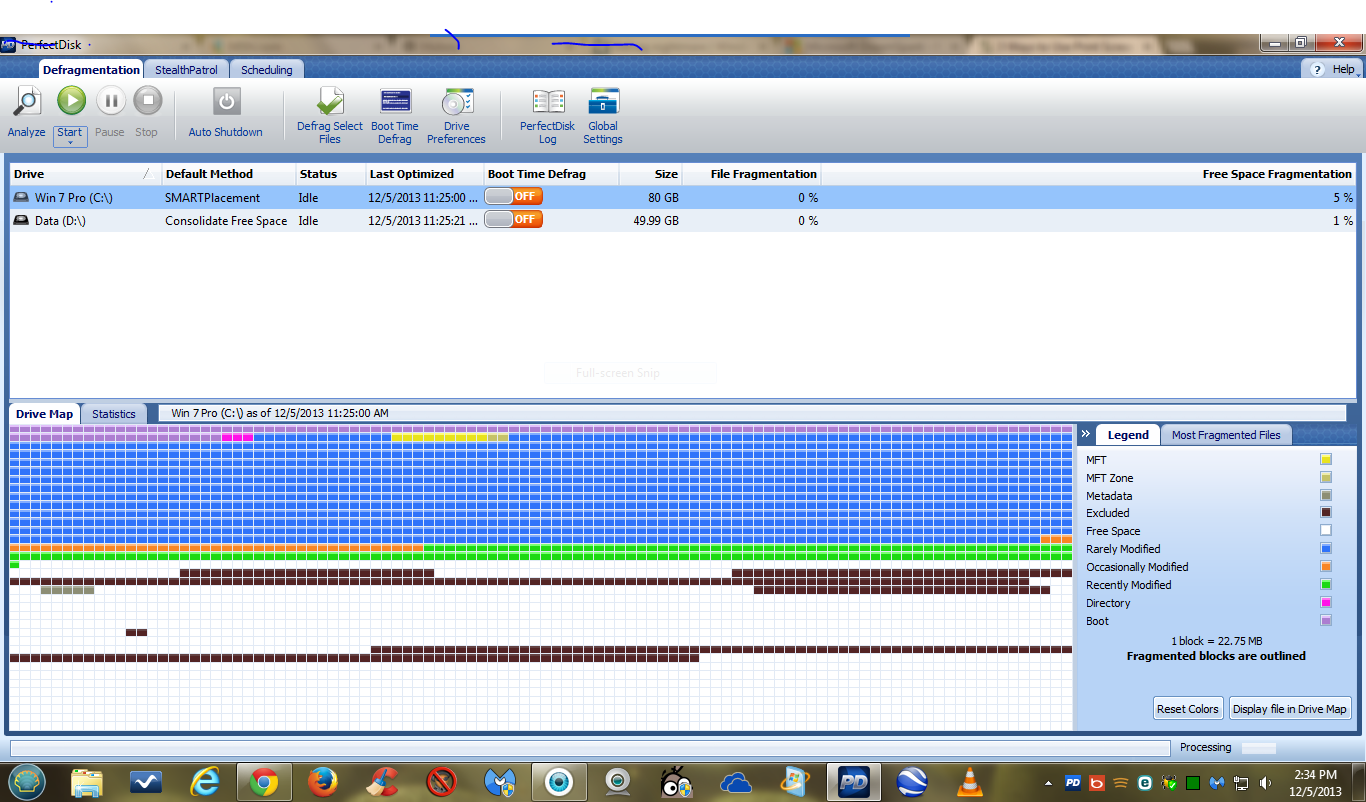Click the Recently Modified green swatch

click(1326, 585)
